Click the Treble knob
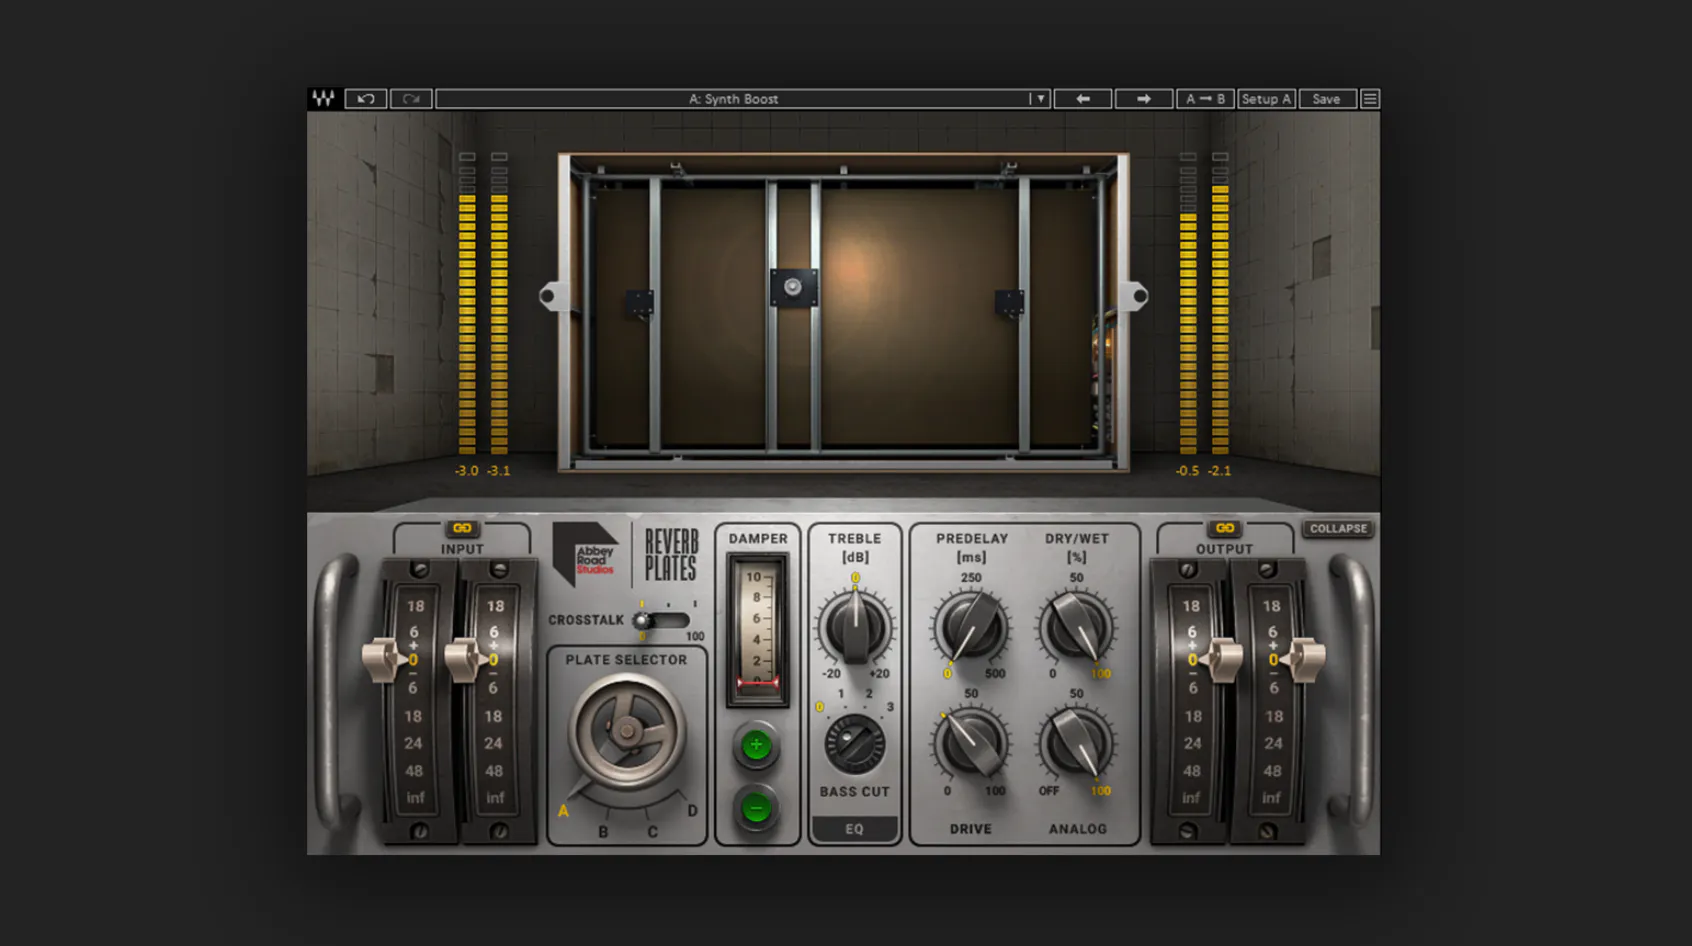Image resolution: width=1692 pixels, height=946 pixels. pos(855,627)
